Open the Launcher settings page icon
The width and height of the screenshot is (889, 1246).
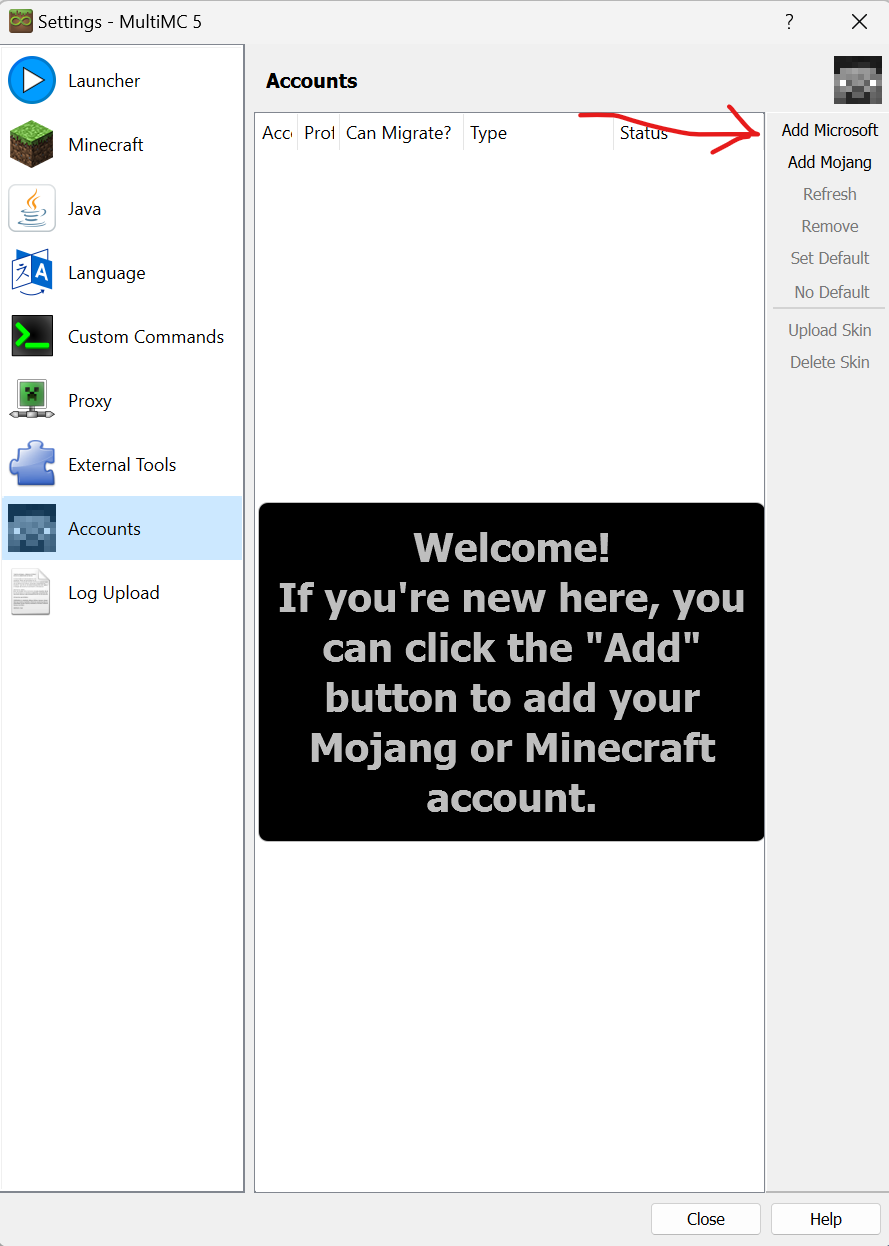coord(32,81)
